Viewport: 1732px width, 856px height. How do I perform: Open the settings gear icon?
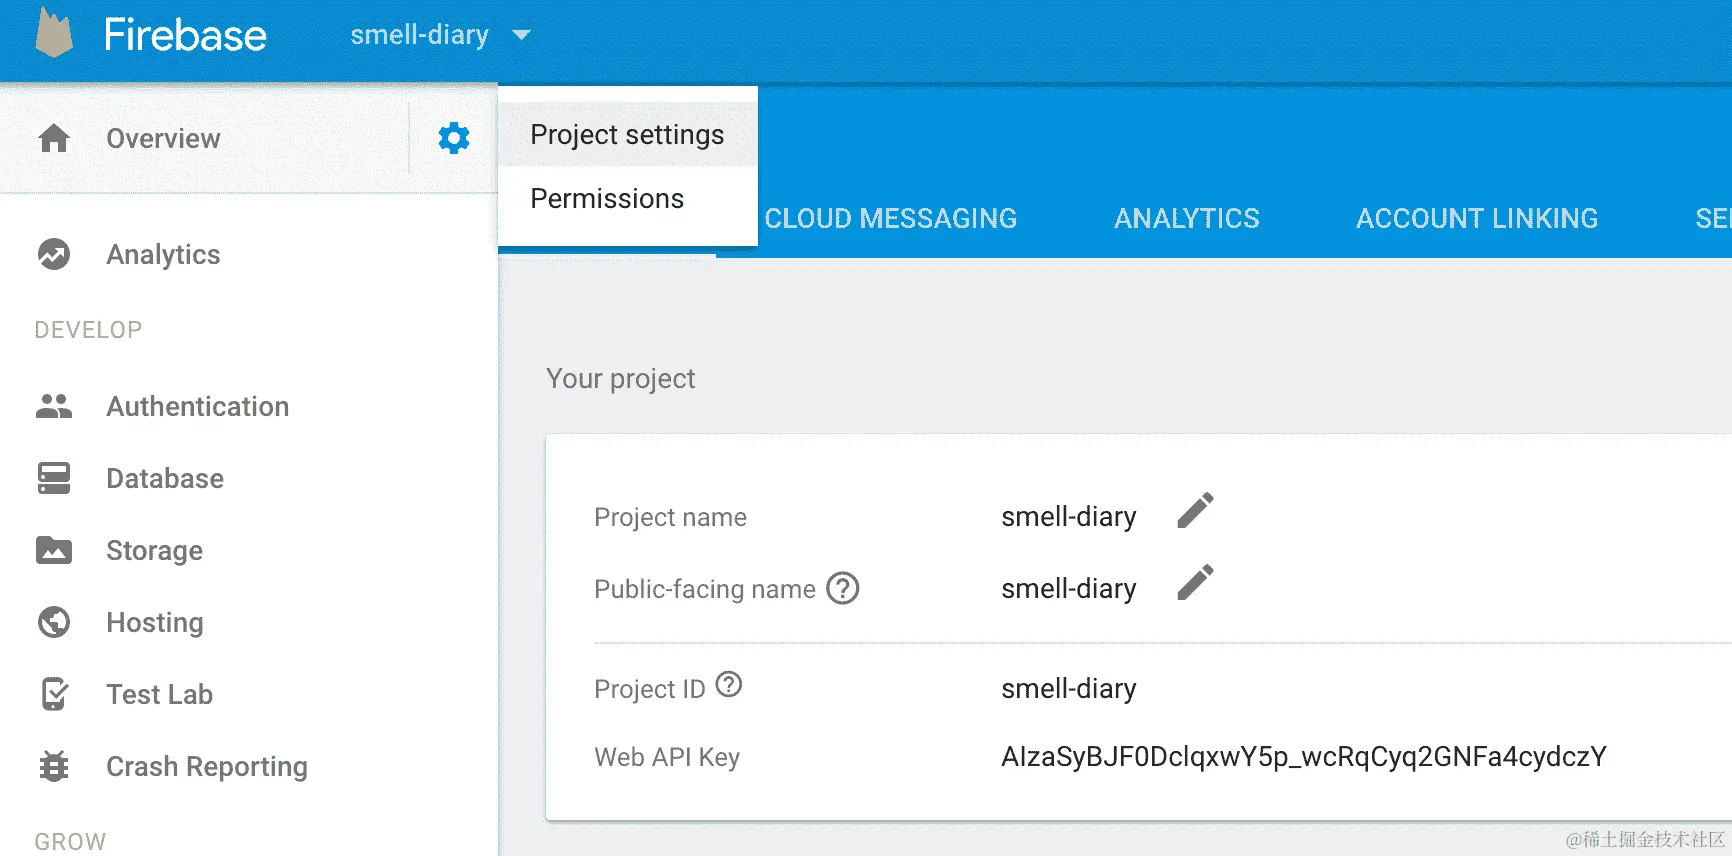coord(454,138)
